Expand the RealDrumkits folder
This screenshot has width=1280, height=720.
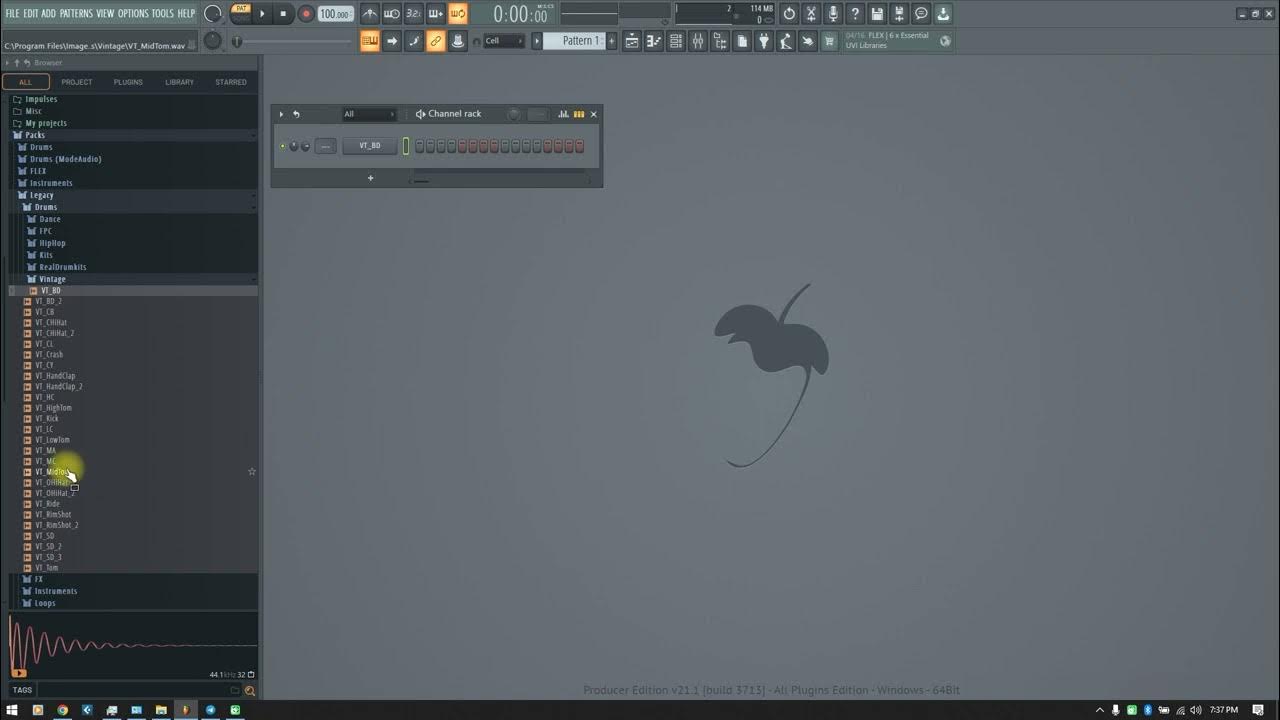(62, 267)
